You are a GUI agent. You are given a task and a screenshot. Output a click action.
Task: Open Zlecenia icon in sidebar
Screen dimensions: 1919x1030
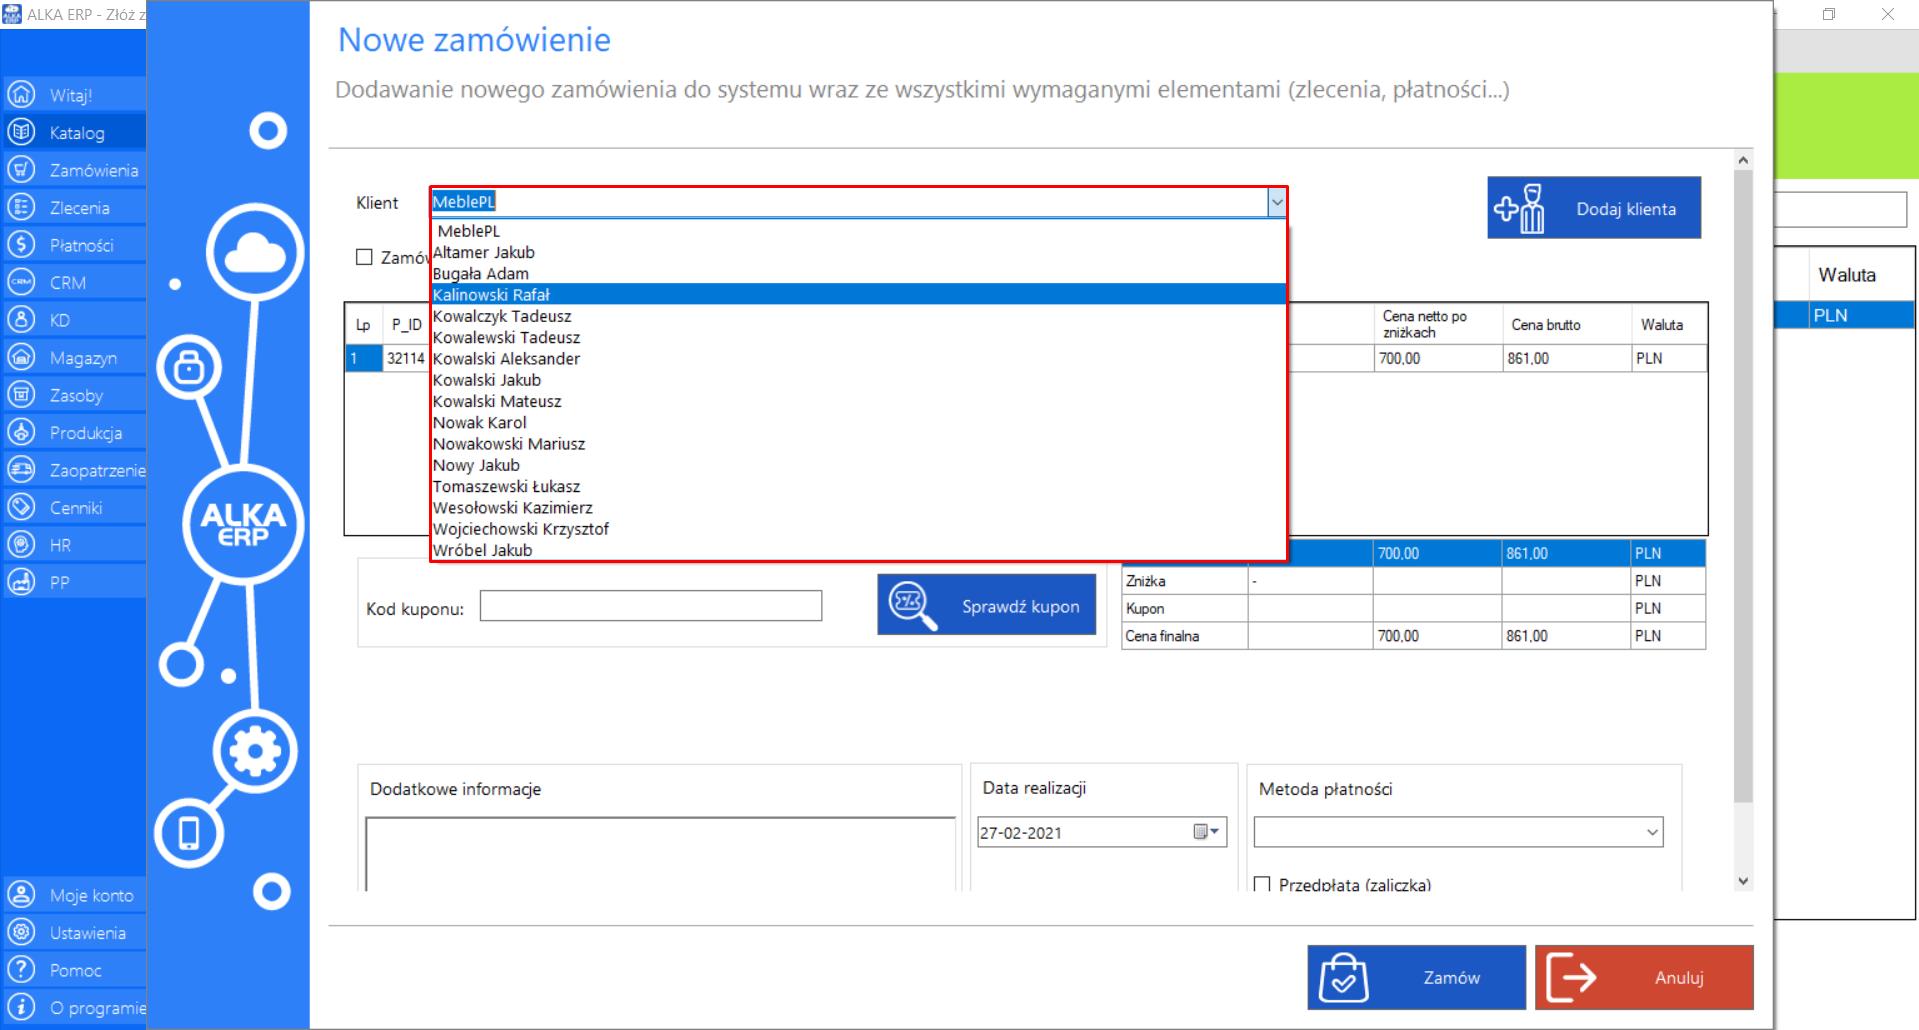click(x=21, y=207)
